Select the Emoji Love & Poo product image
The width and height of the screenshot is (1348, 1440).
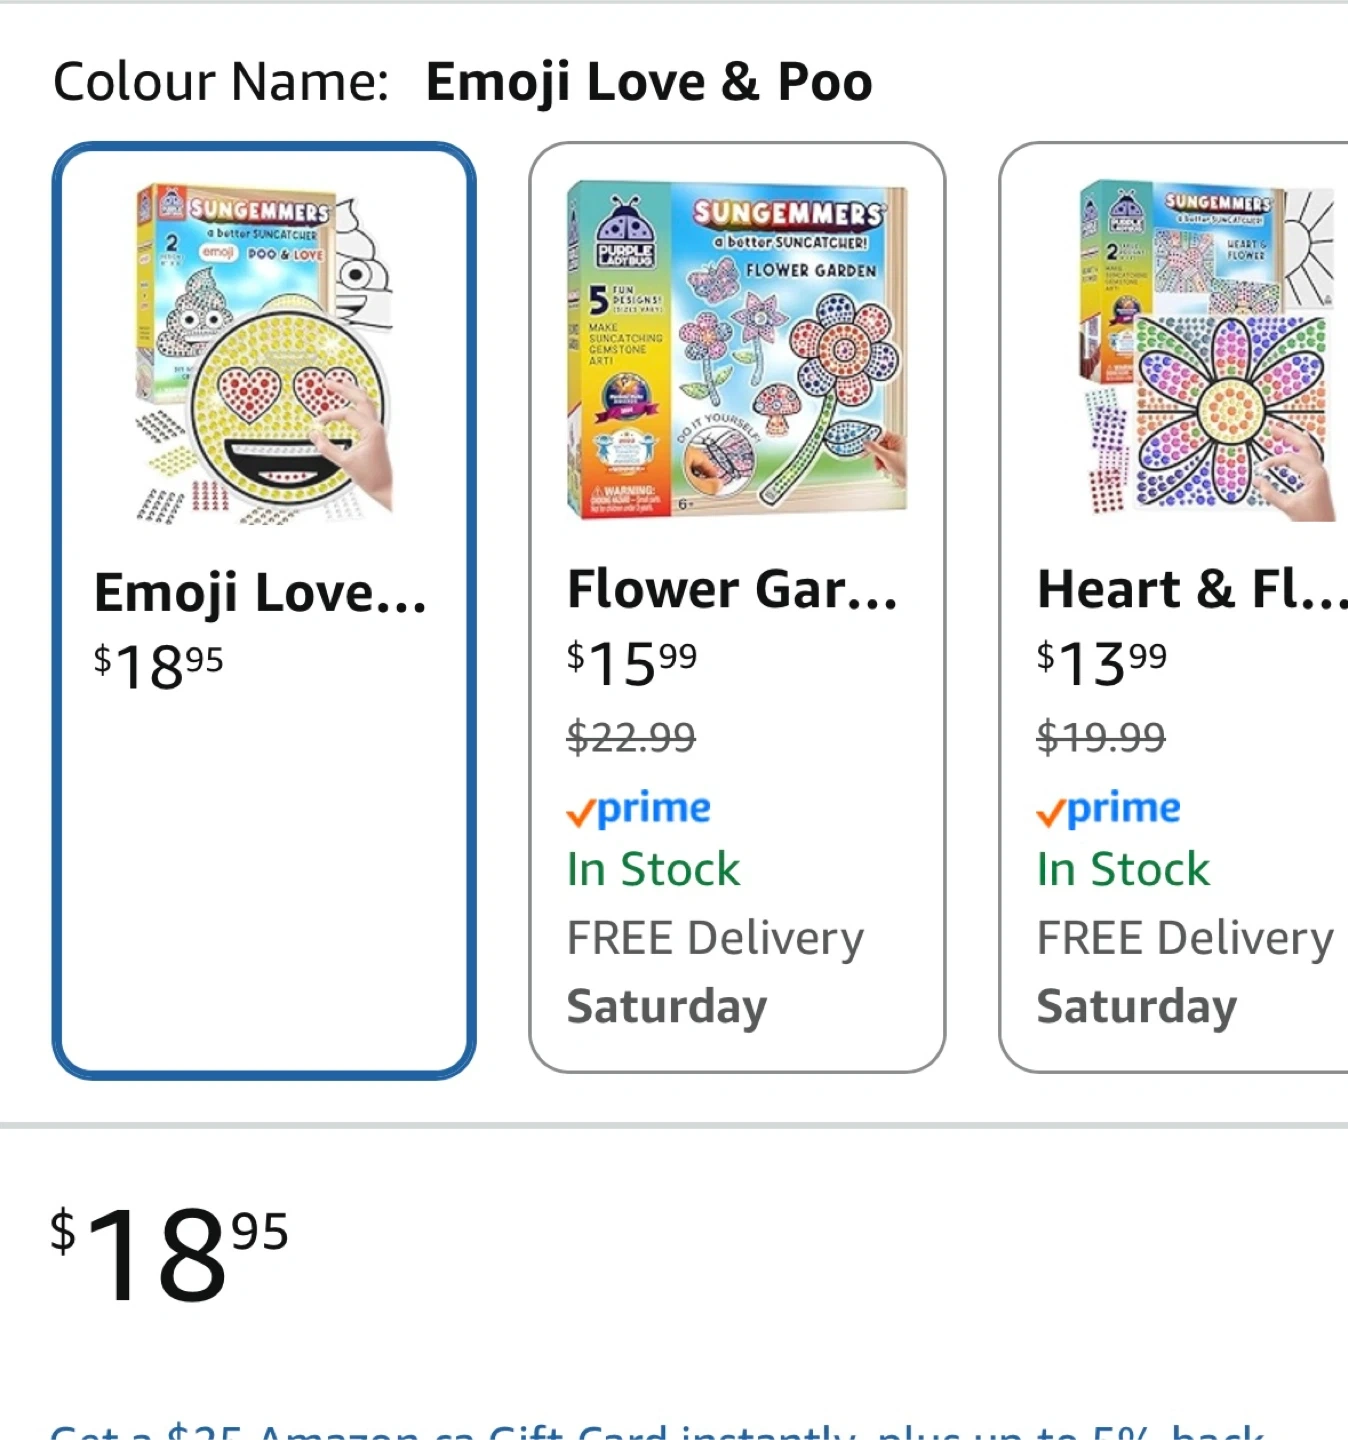coord(264,352)
